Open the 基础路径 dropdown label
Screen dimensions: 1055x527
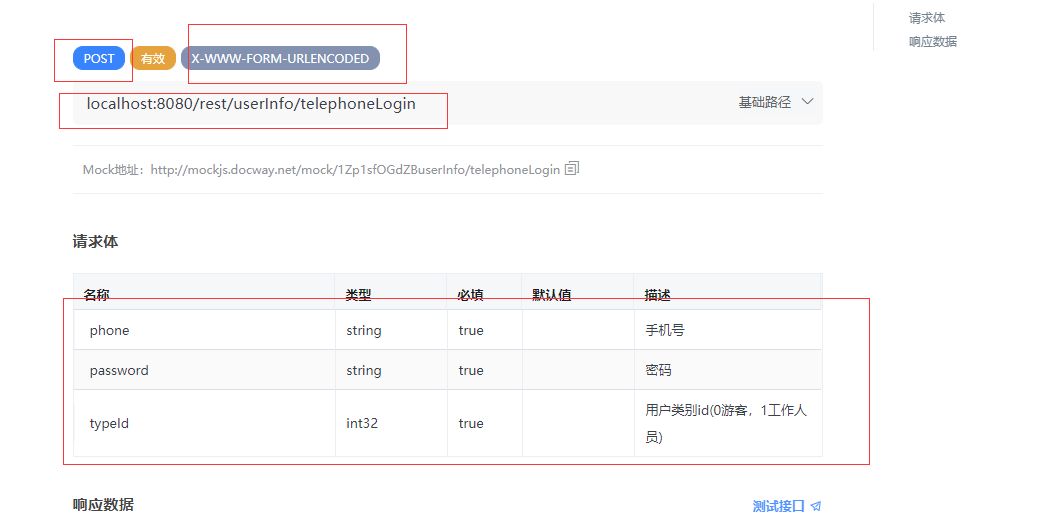pyautogui.click(x=765, y=102)
